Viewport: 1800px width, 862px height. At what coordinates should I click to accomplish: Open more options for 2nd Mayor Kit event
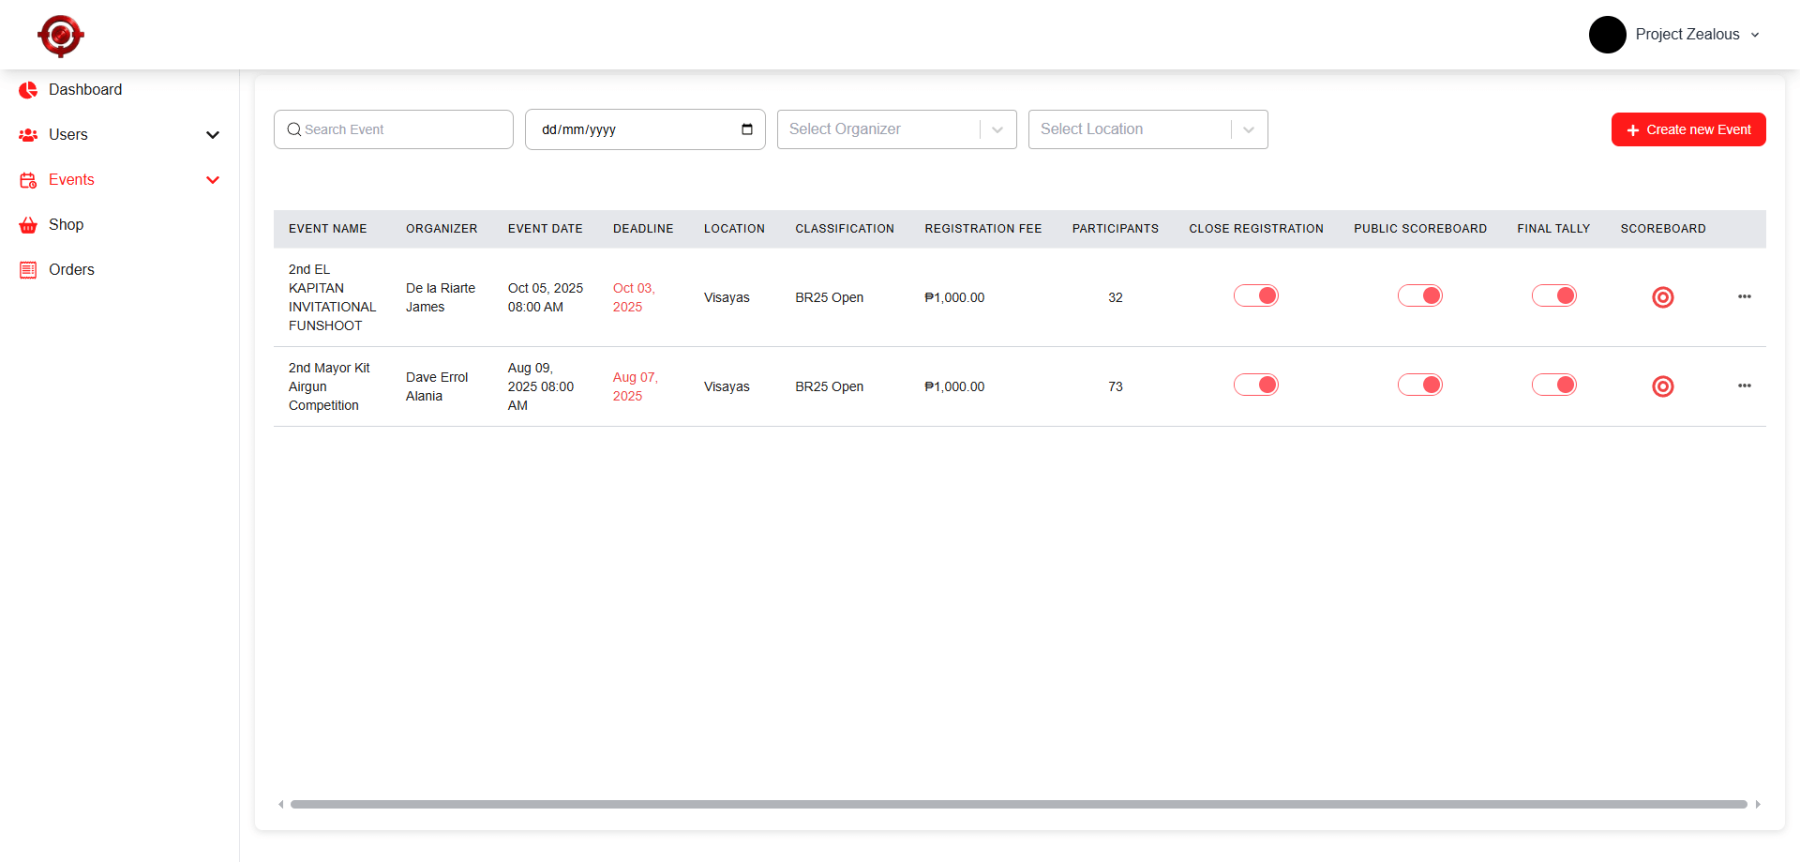coord(1744,386)
